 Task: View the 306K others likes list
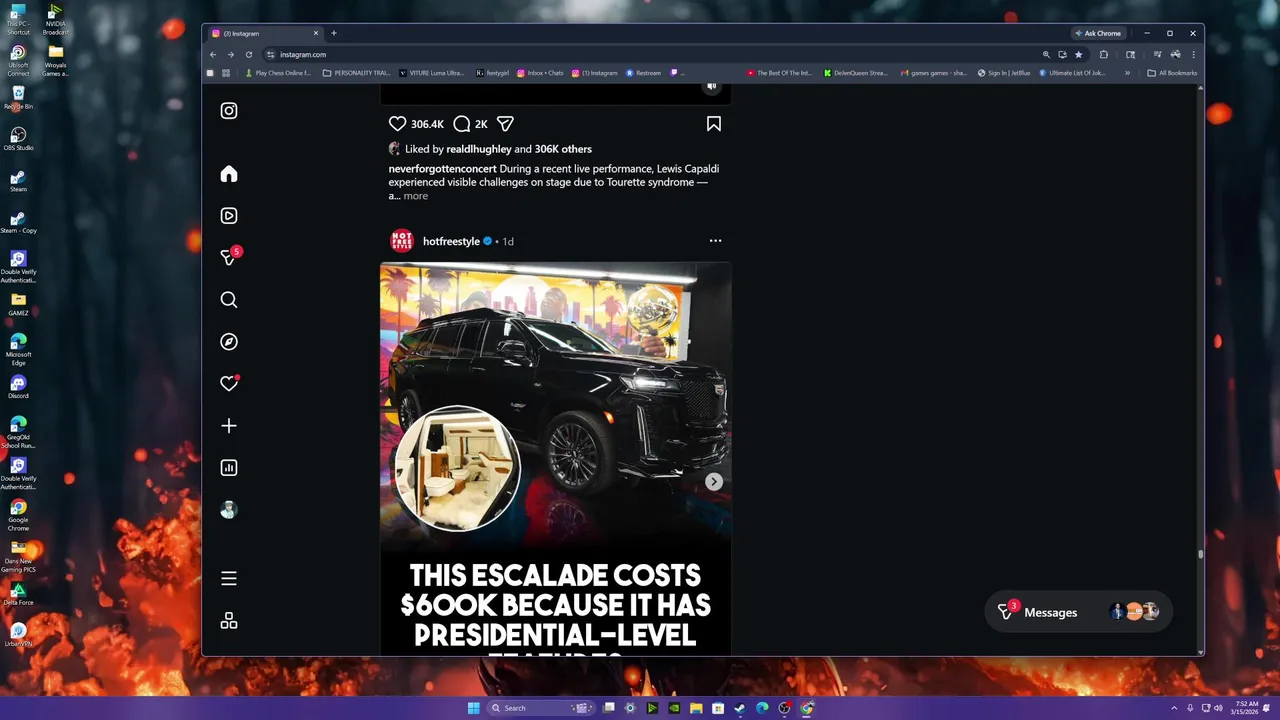click(563, 149)
